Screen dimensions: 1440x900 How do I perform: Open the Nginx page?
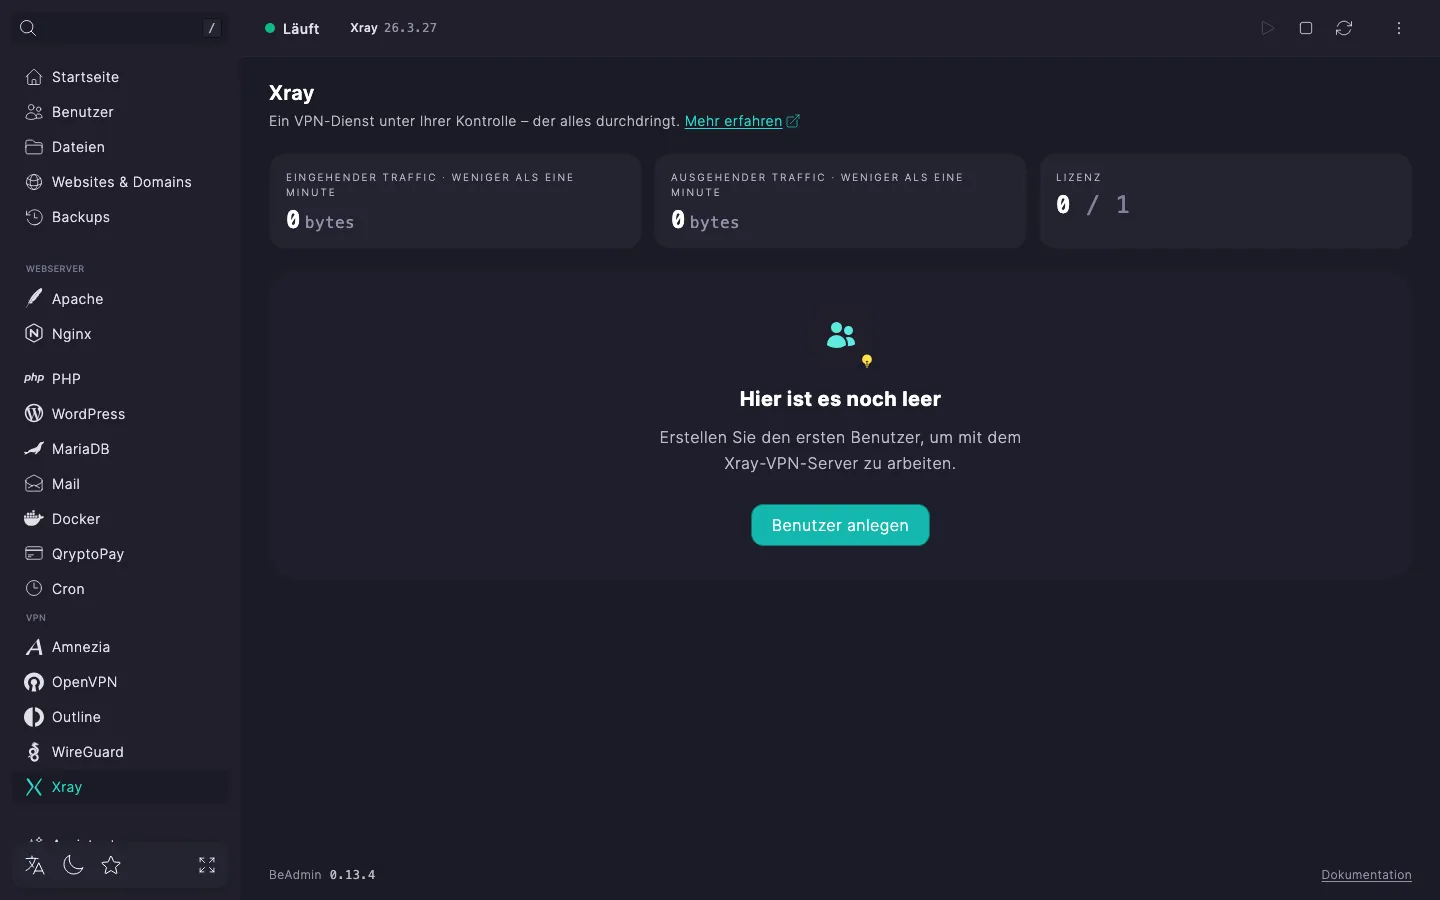(x=120, y=334)
